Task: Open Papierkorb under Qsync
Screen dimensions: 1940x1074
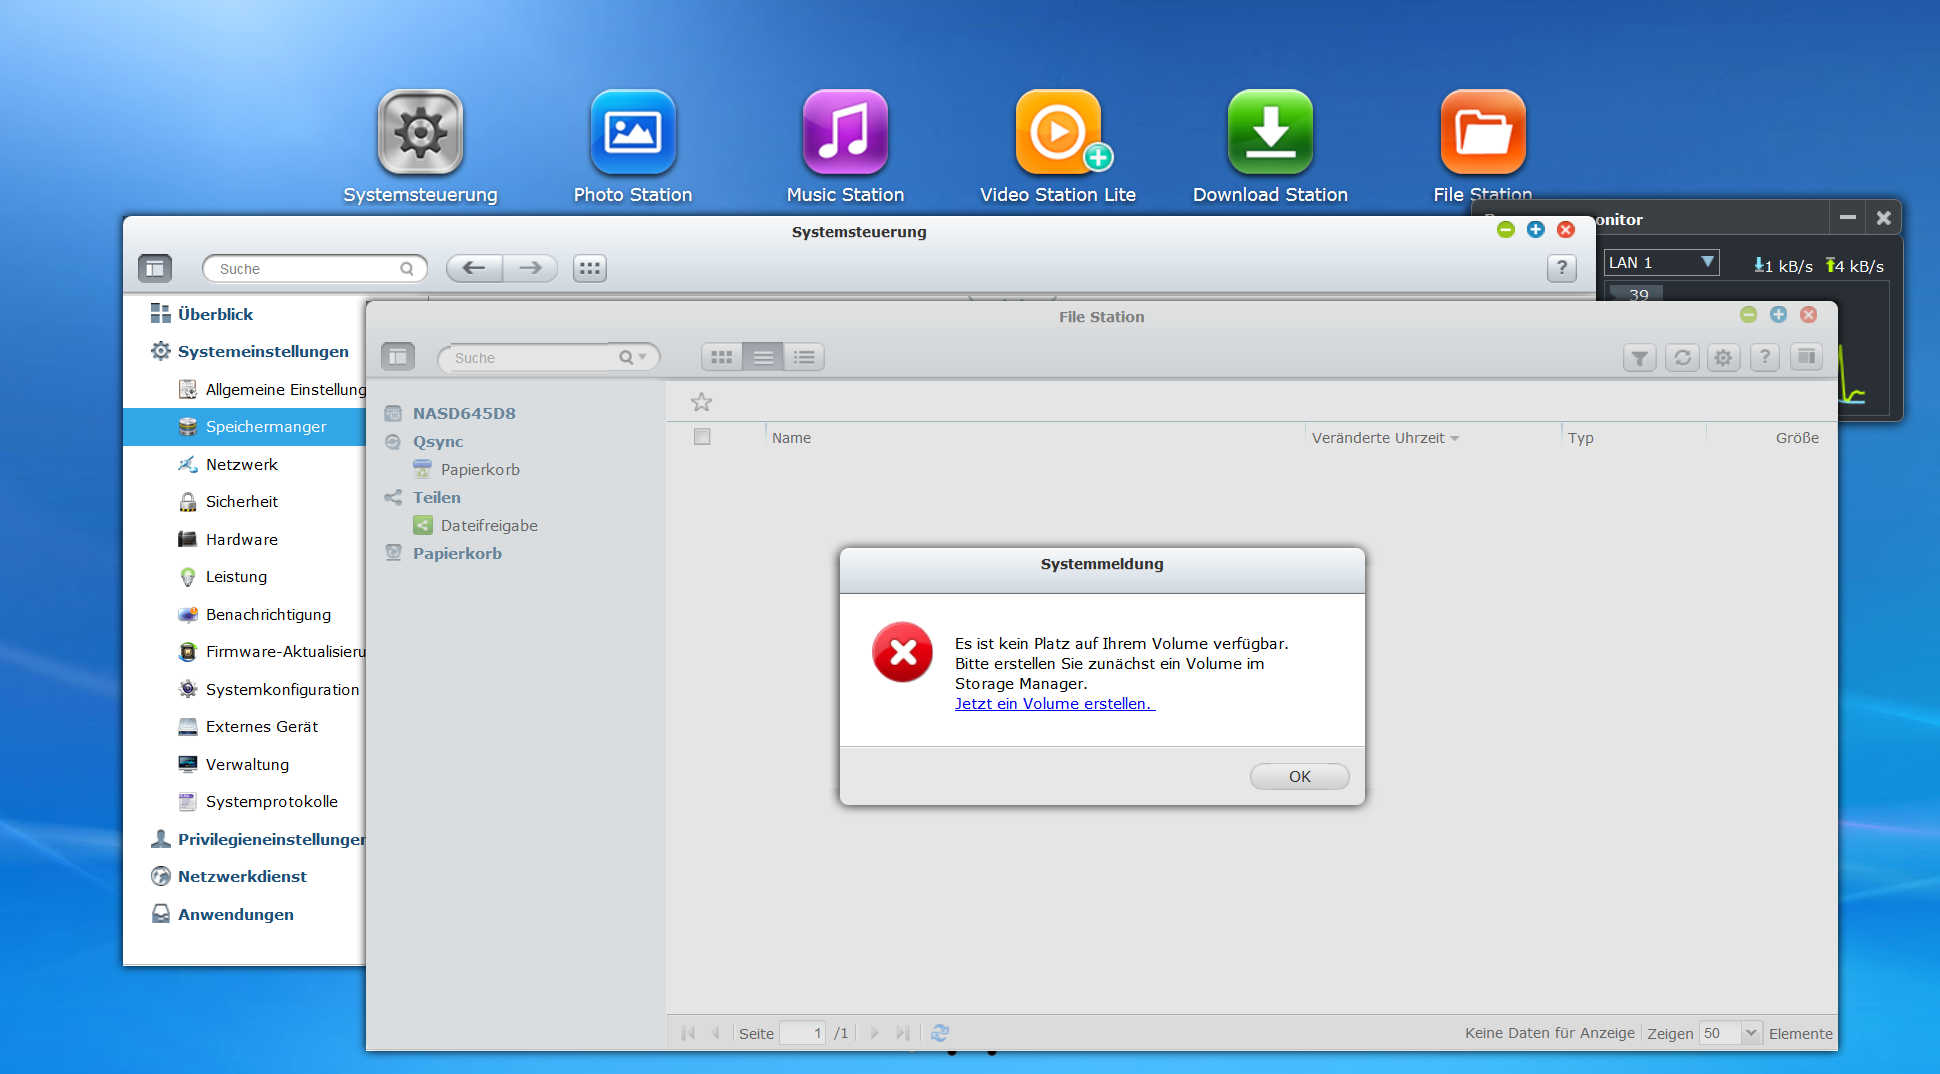Action: [x=480, y=469]
